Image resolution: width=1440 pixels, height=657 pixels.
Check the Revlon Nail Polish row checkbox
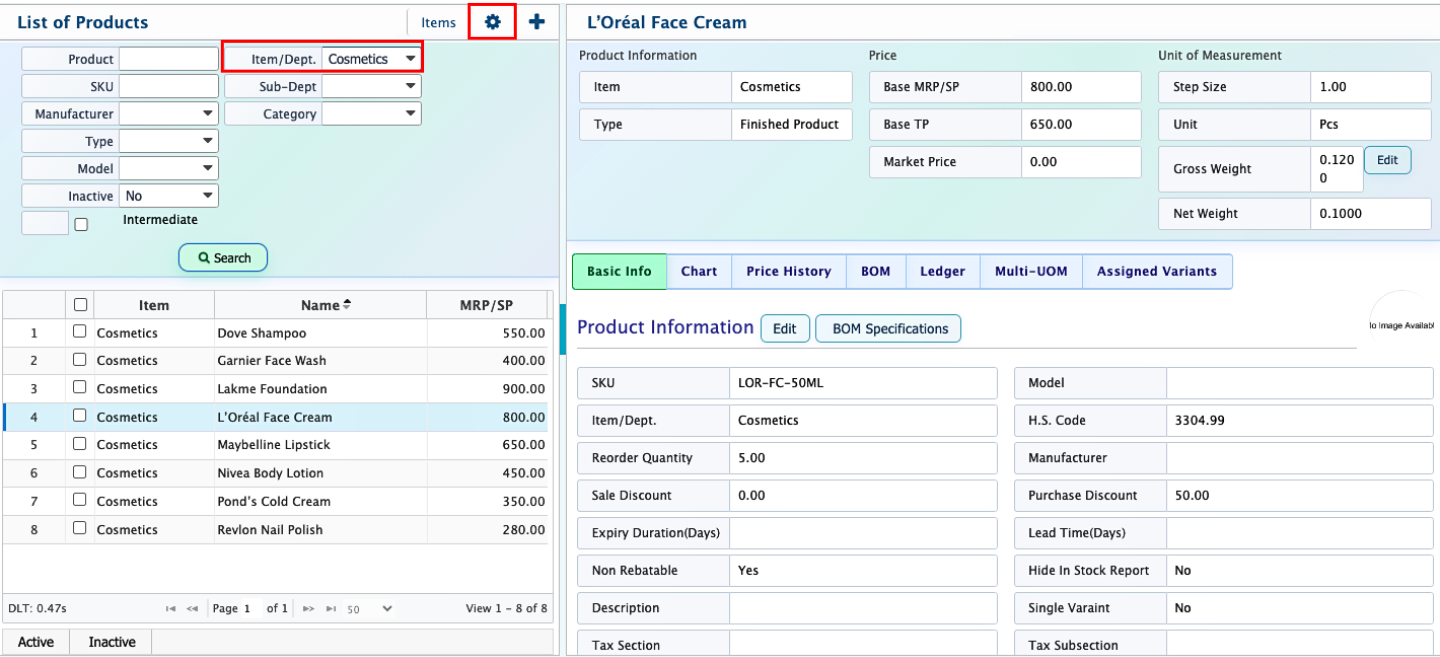coord(80,528)
